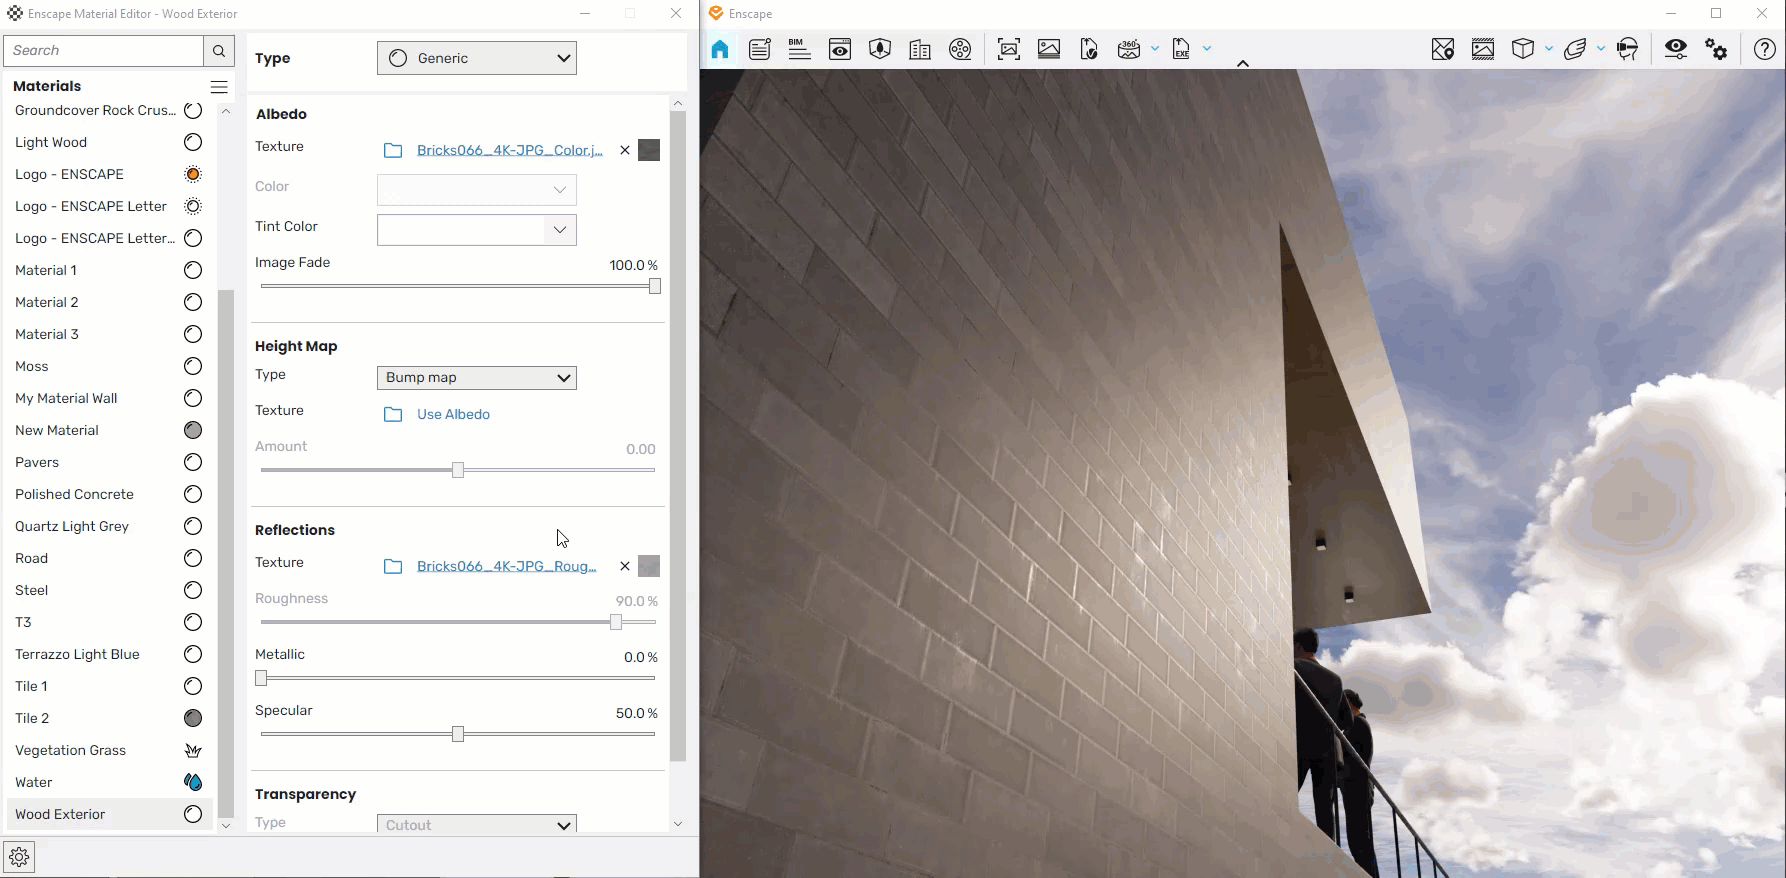
Task: Select the Wood Exterior material
Action: pos(109,814)
